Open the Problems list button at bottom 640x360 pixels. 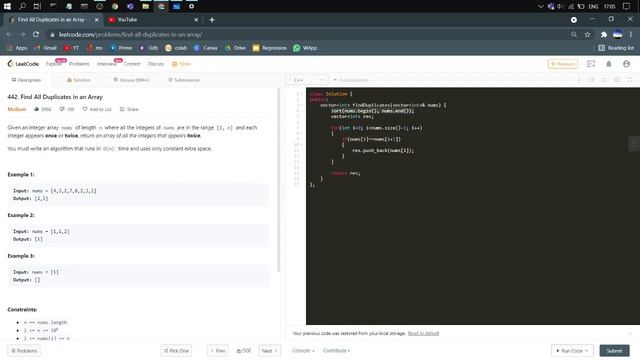coord(24,351)
